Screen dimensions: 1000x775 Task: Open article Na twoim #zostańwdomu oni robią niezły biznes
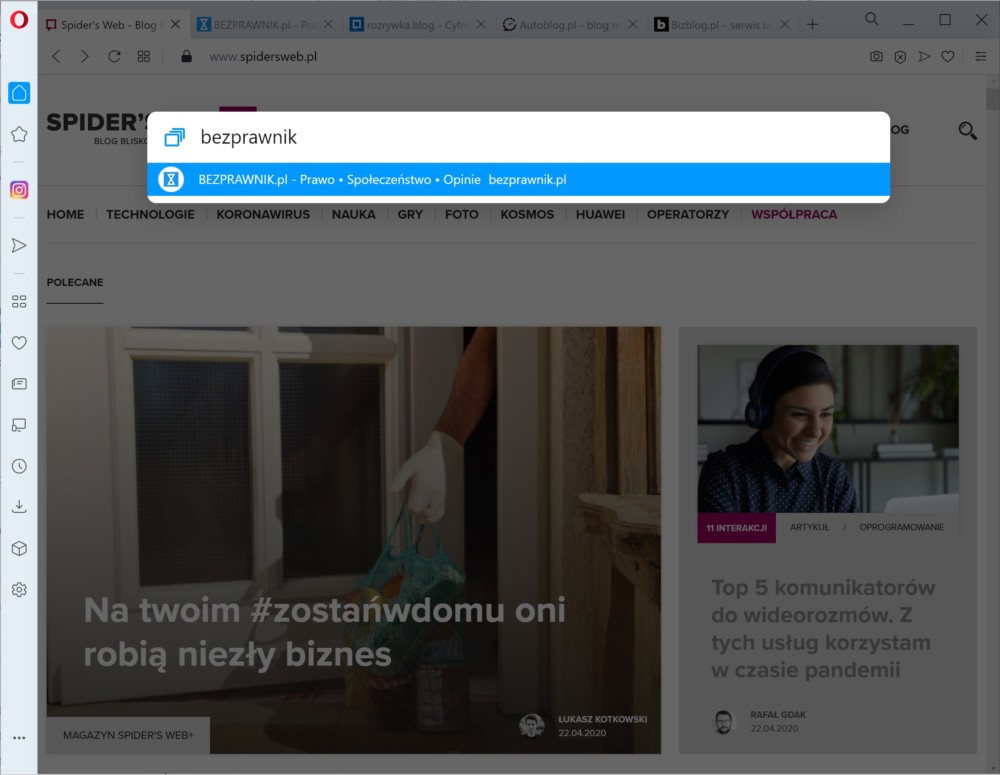coord(325,632)
